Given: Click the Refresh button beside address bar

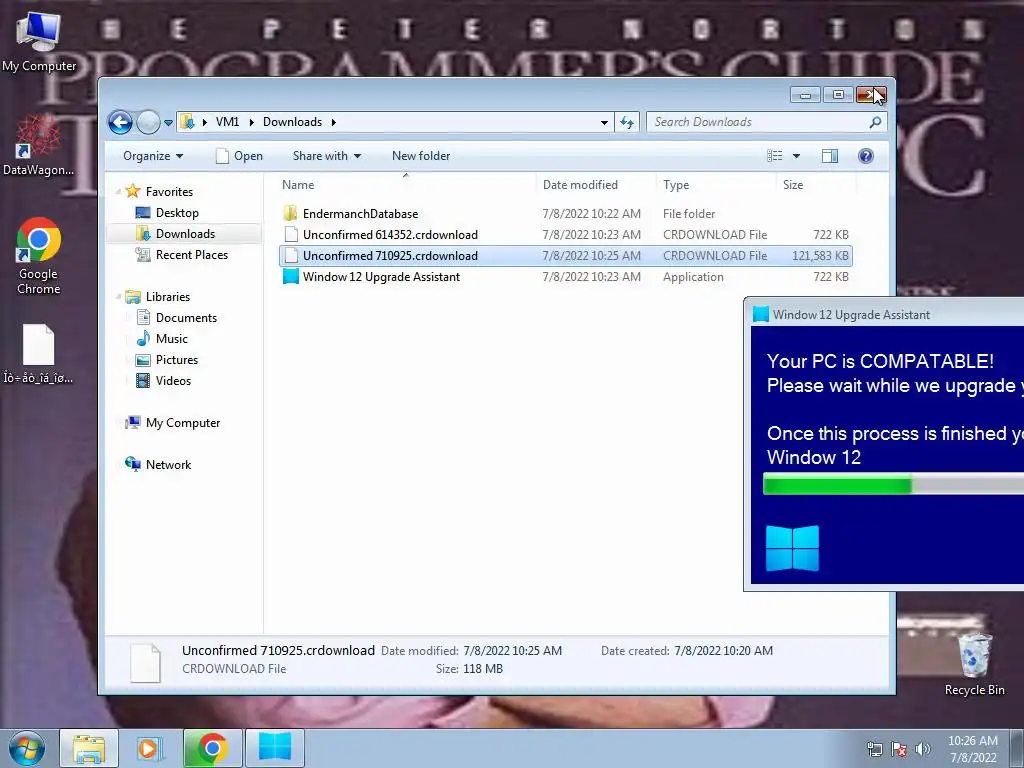Looking at the screenshot, I should 627,122.
